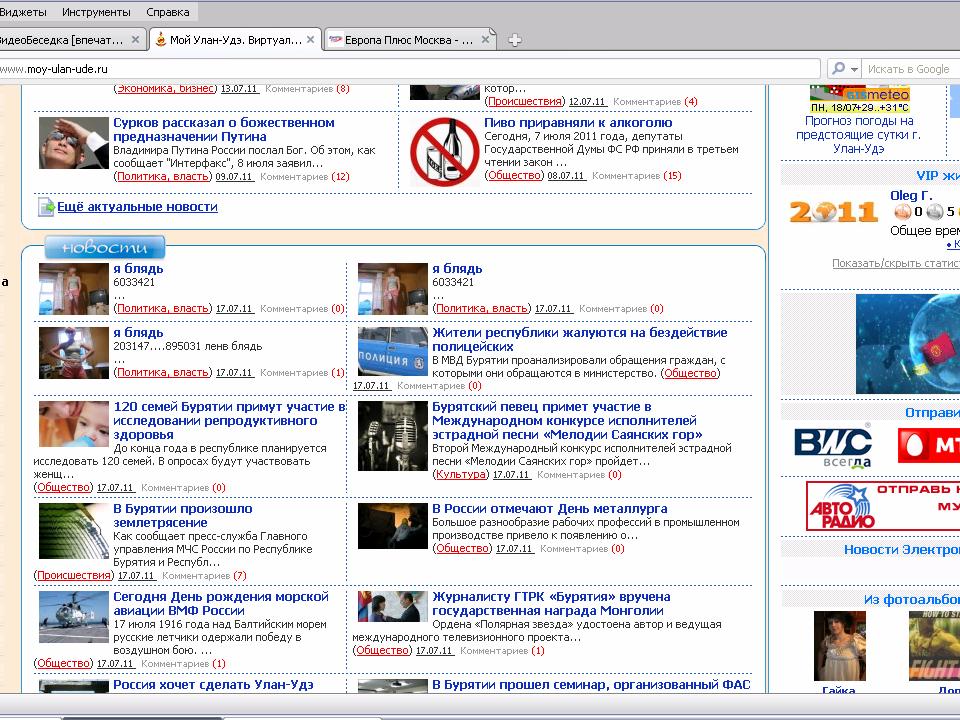Open the search engine dropdown
Image resolution: width=960 pixels, height=720 pixels.
[845, 69]
